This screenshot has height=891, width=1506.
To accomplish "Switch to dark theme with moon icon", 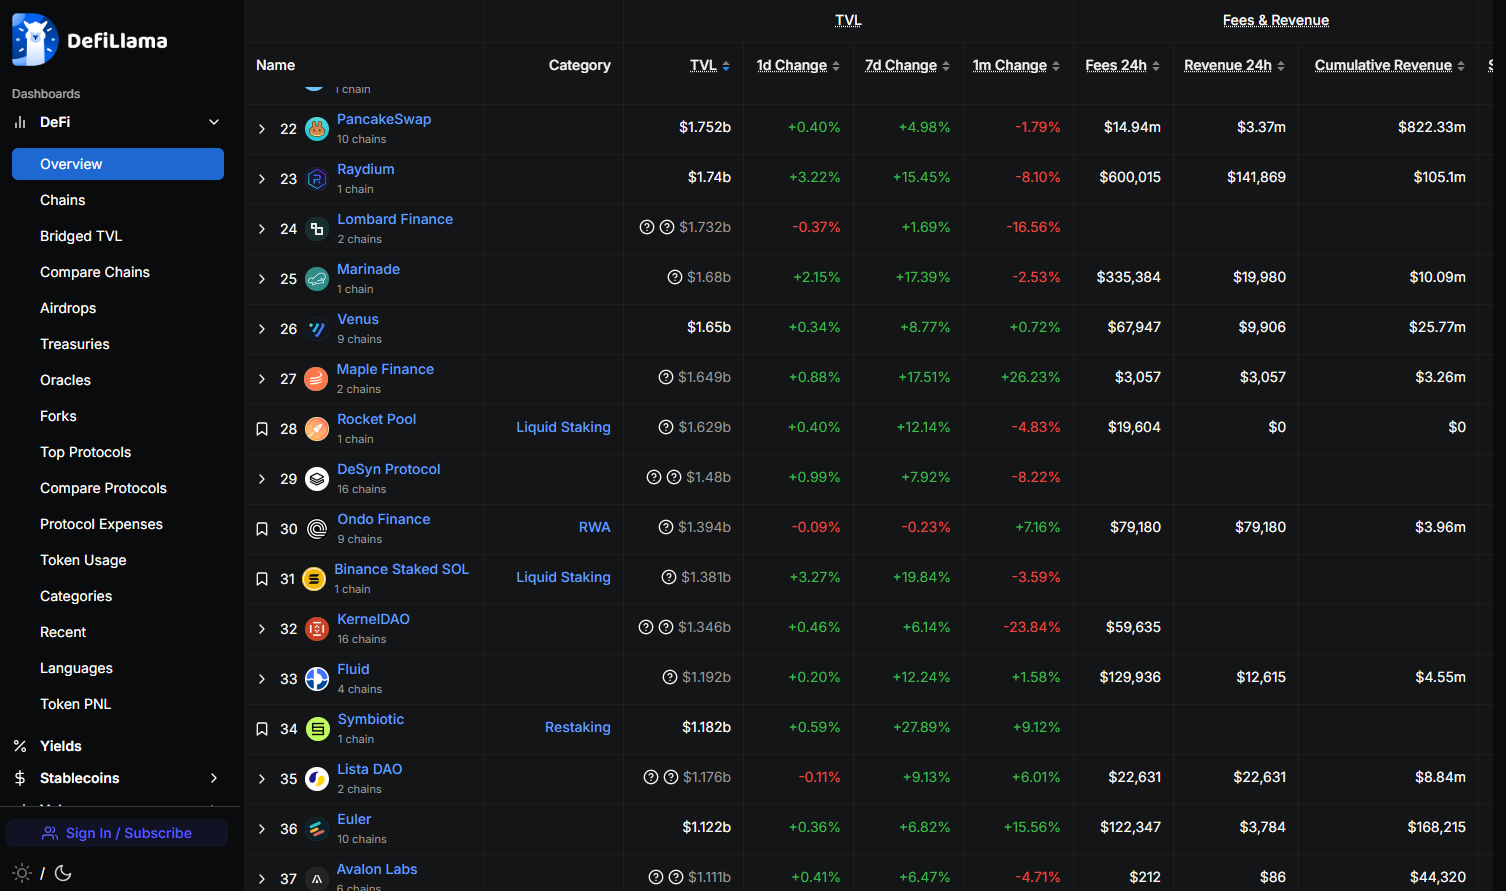I will tap(63, 873).
